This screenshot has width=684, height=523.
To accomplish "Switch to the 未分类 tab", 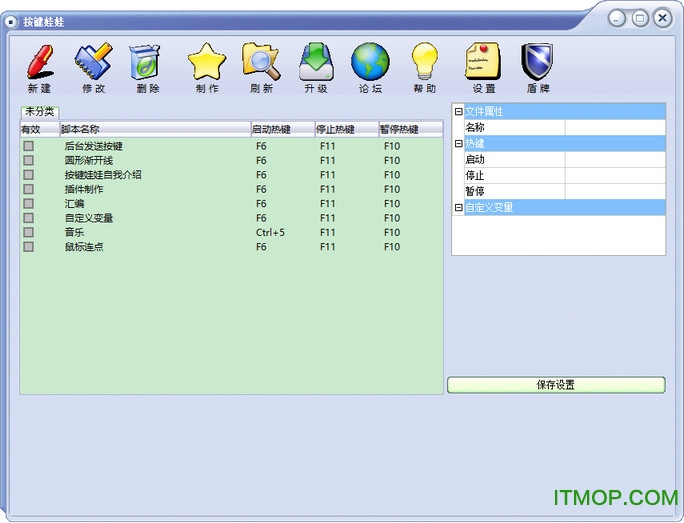I will coord(40,112).
